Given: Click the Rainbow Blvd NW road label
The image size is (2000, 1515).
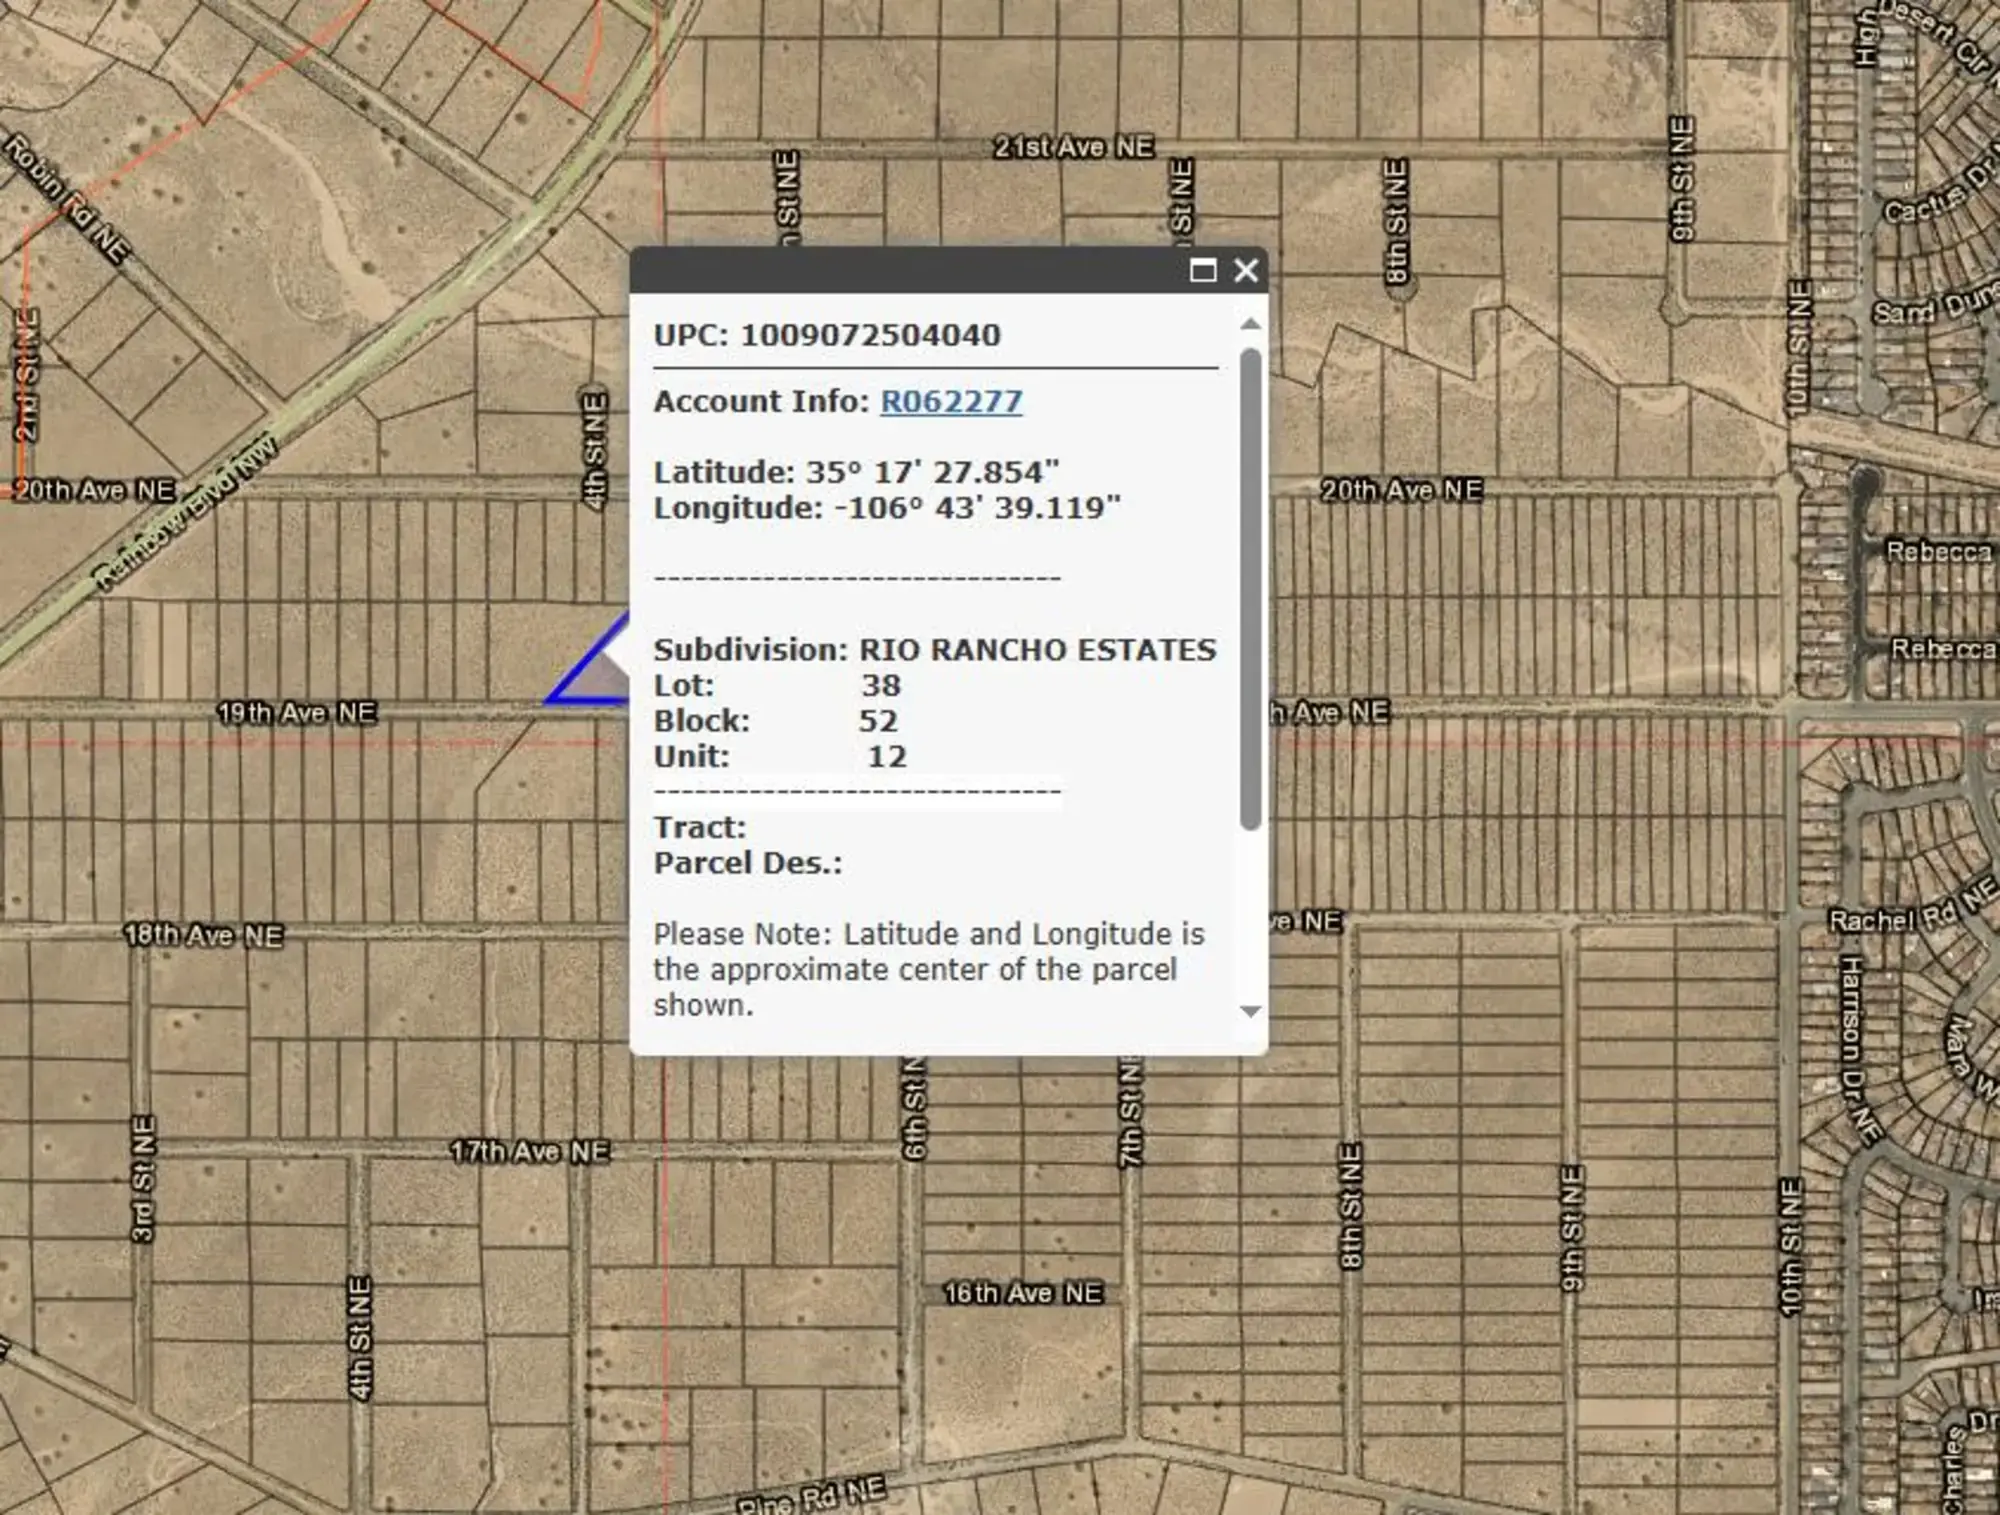Looking at the screenshot, I should (x=186, y=512).
